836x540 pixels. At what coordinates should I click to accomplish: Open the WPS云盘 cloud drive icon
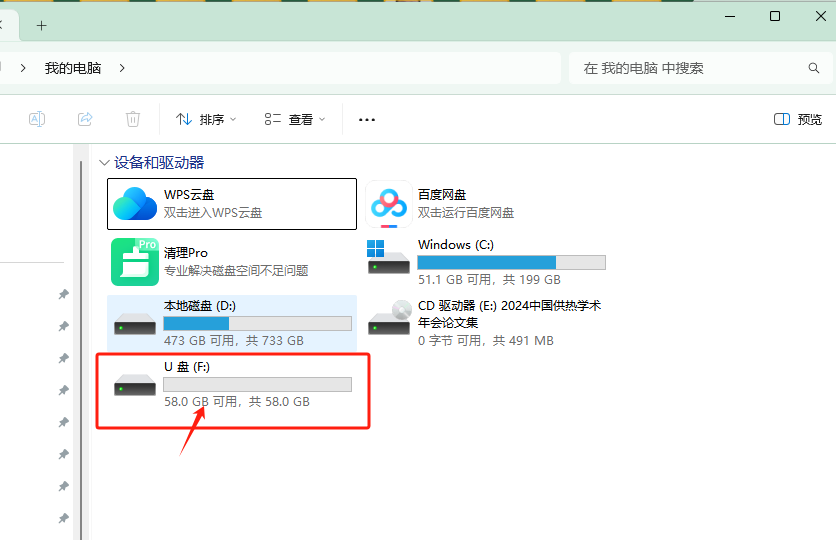coord(135,204)
